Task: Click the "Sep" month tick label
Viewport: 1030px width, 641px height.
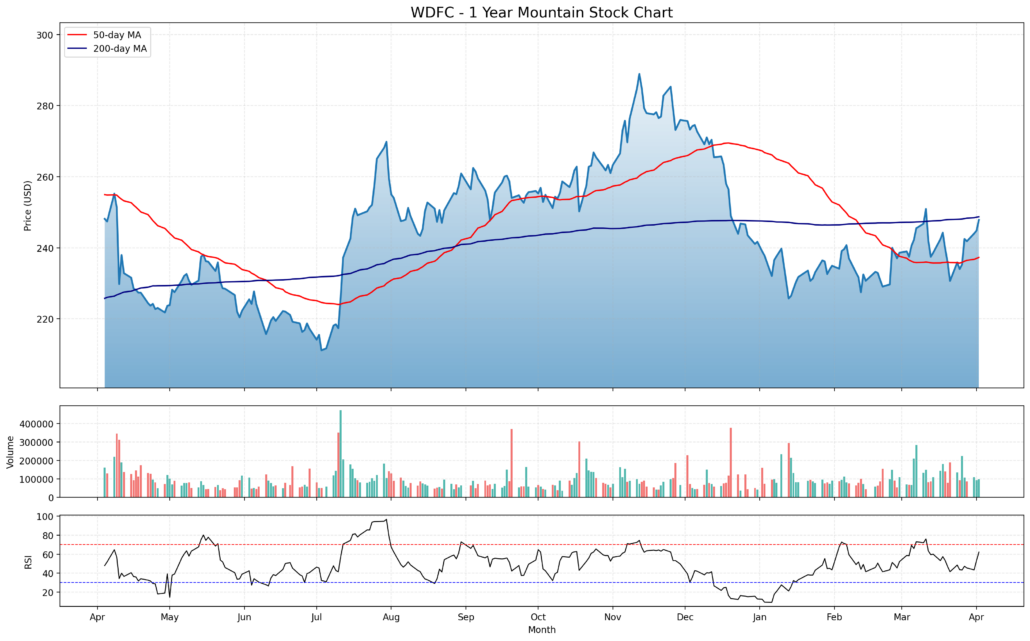Action: [466, 617]
